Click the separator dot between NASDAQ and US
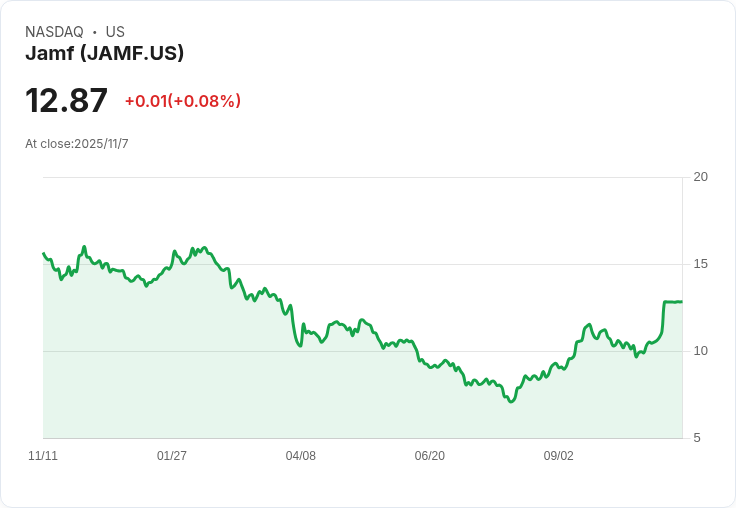Screen dimensions: 736x508 94,32
